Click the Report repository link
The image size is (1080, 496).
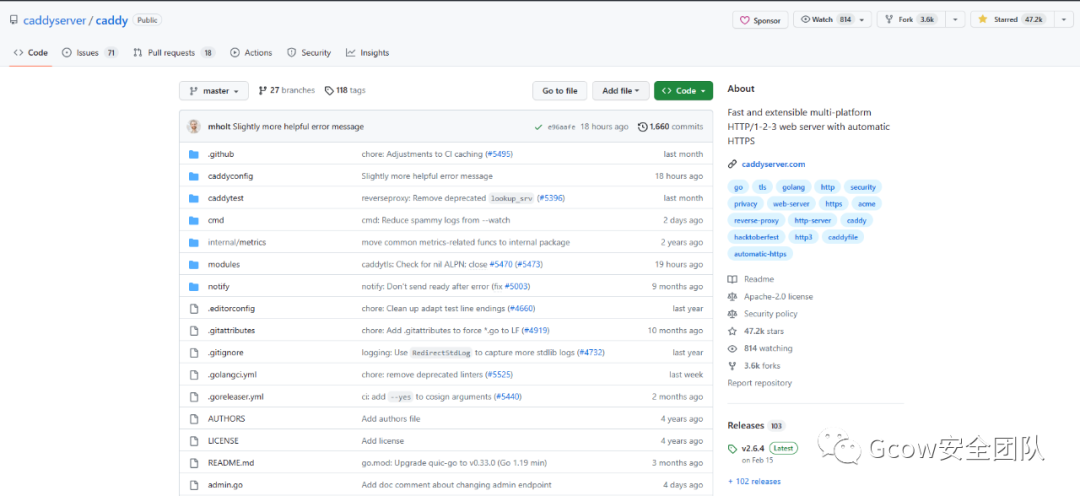760,383
